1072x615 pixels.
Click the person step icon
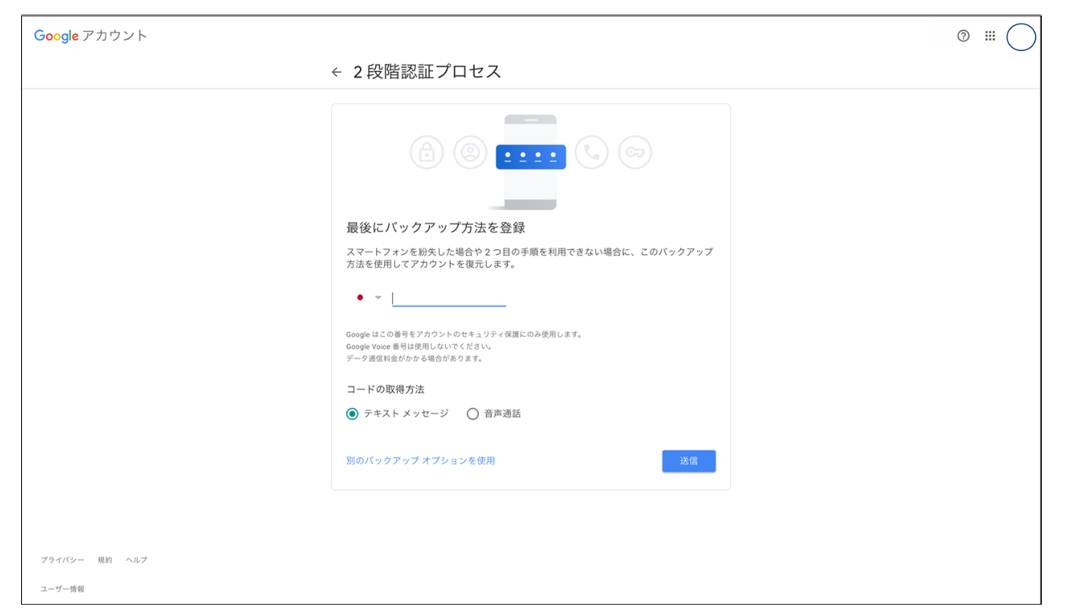pyautogui.click(x=470, y=153)
